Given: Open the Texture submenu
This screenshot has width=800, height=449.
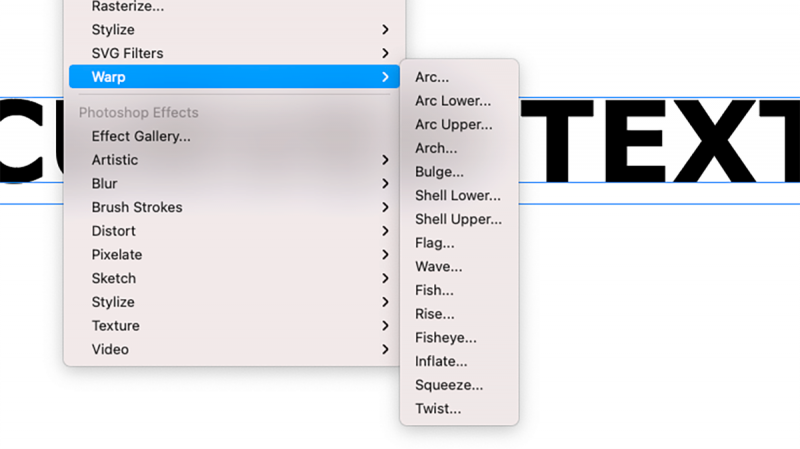Looking at the screenshot, I should coord(234,326).
